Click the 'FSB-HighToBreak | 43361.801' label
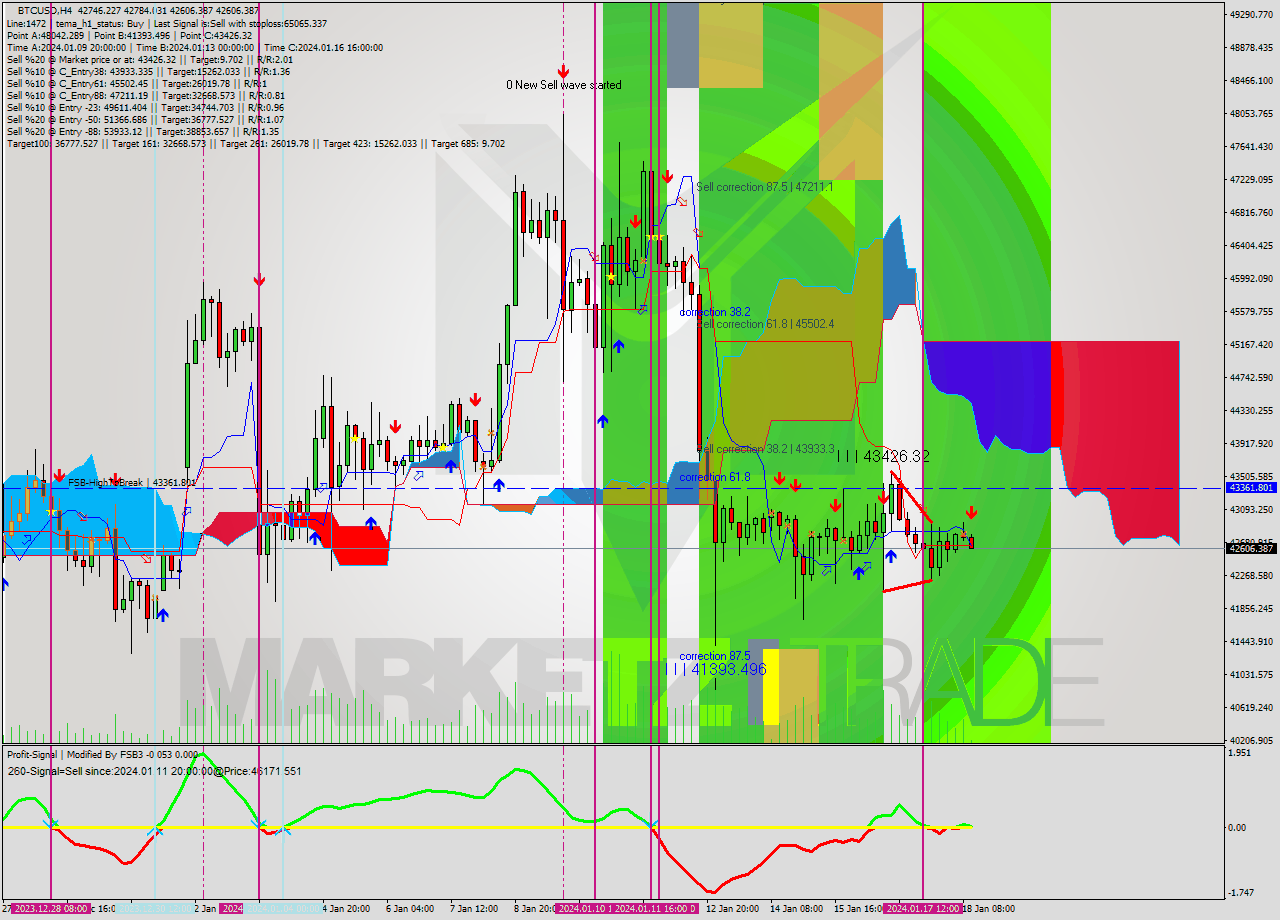Screen dimensions: 1280x920 [x=132, y=482]
